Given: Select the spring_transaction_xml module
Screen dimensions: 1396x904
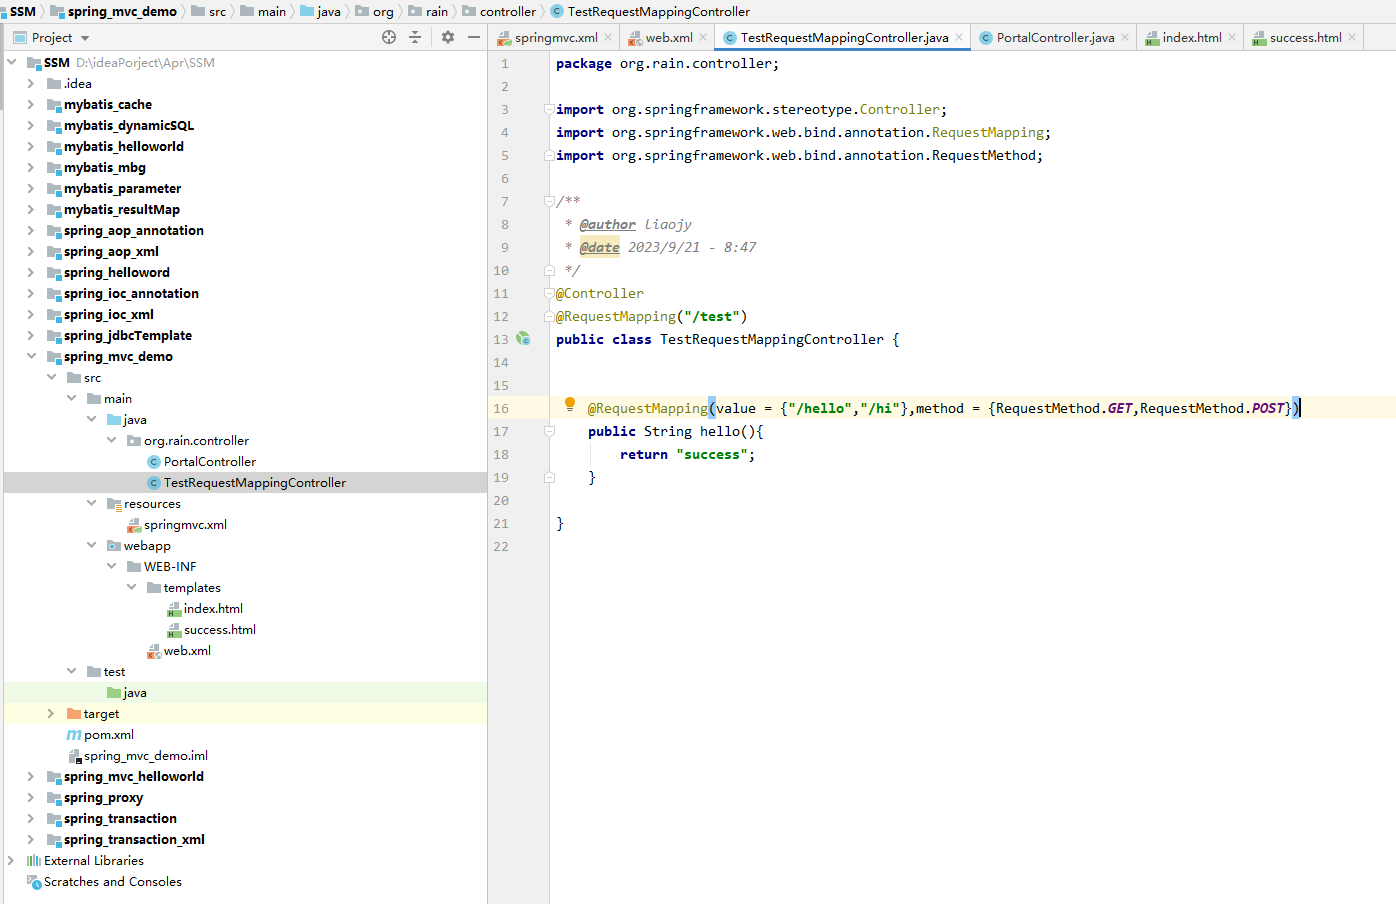Looking at the screenshot, I should (x=134, y=840).
